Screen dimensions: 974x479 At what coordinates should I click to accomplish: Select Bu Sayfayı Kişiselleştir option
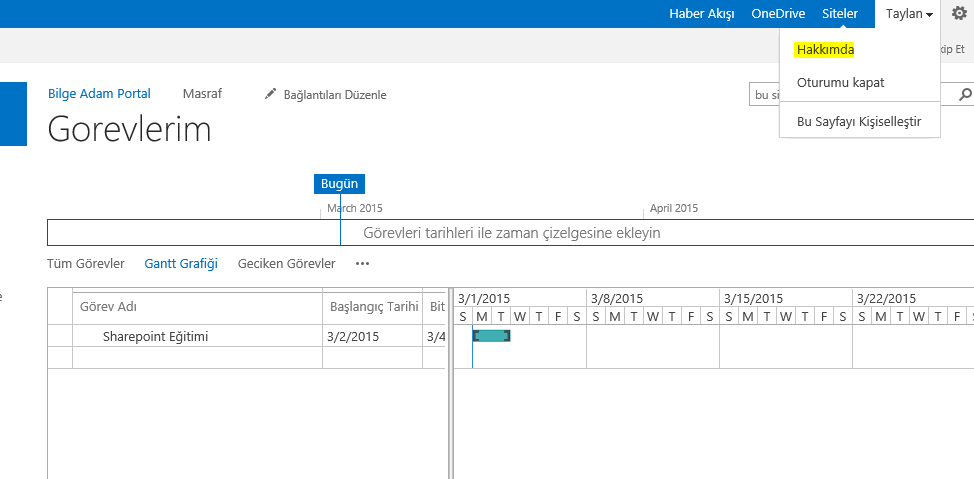(859, 121)
